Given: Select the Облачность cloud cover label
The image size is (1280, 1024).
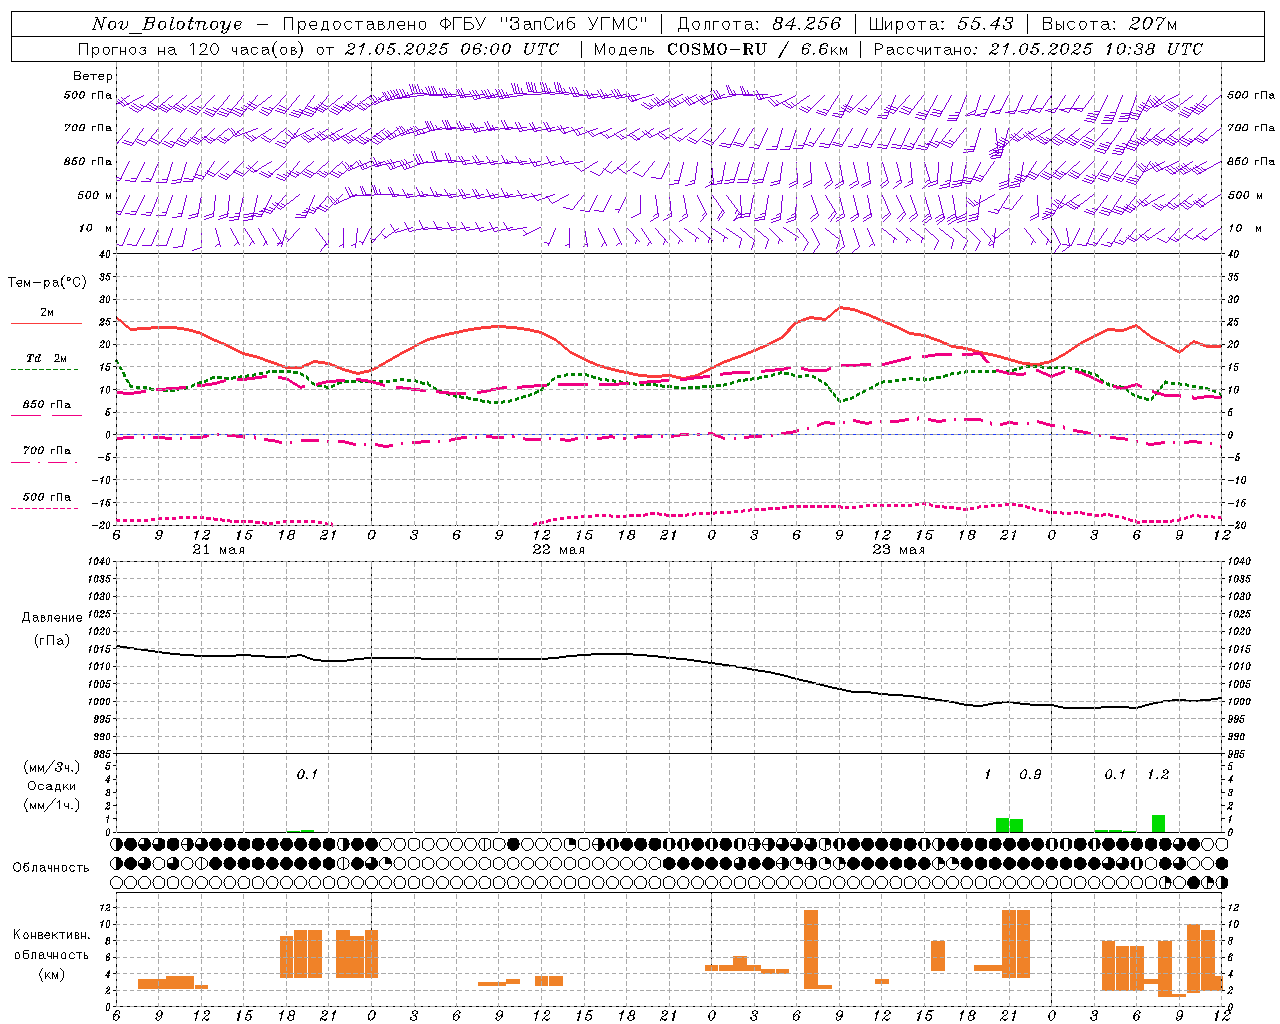Looking at the screenshot, I should pyautogui.click(x=51, y=868).
